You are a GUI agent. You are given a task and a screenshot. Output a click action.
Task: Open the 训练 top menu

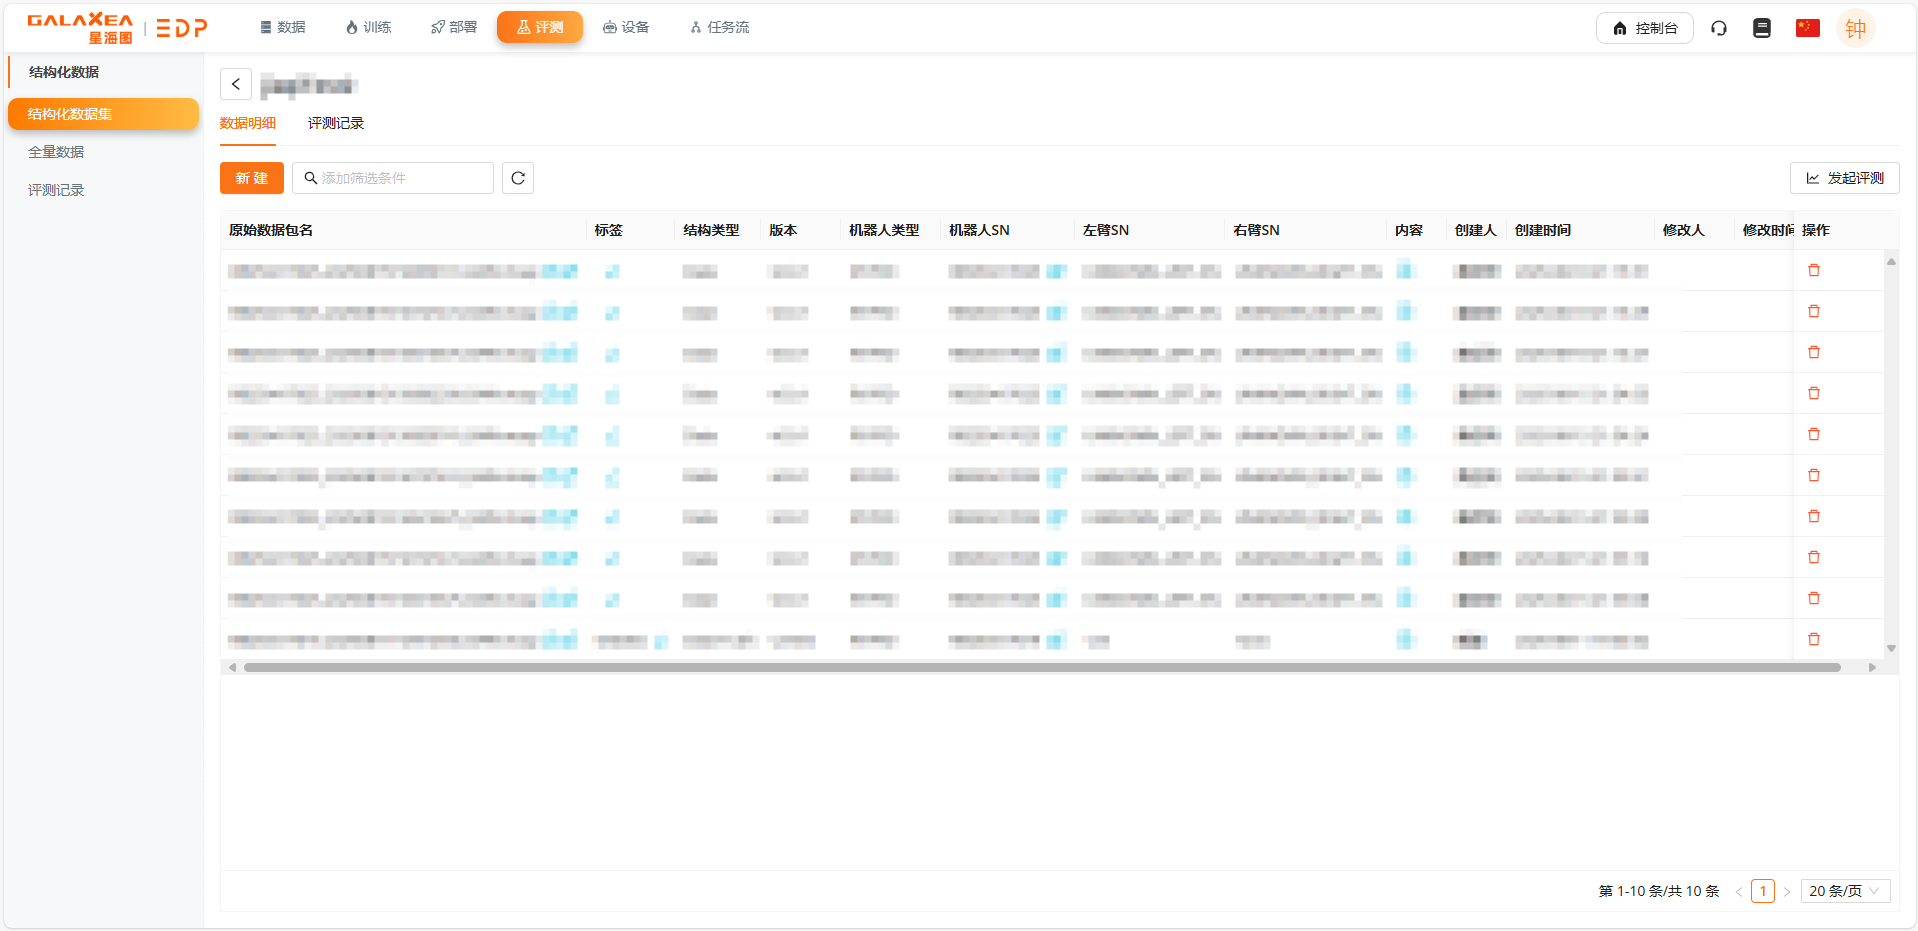pos(368,27)
